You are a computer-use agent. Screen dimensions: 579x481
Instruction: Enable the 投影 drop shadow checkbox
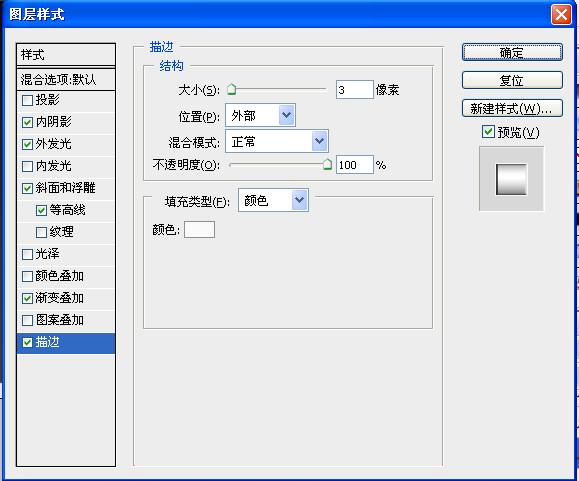27,100
